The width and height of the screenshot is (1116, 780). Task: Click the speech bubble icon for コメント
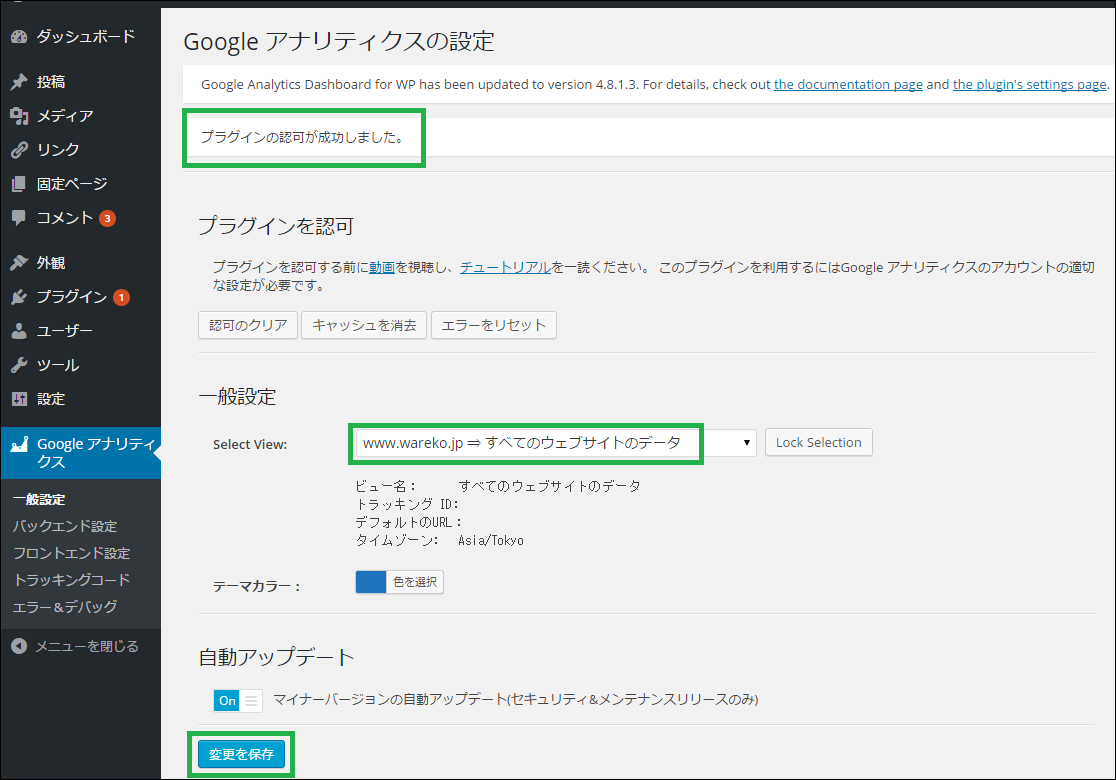point(19,218)
